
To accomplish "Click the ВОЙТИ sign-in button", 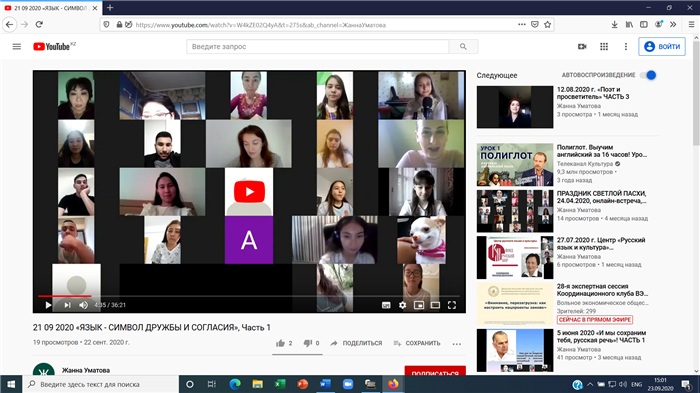I will click(x=662, y=46).
